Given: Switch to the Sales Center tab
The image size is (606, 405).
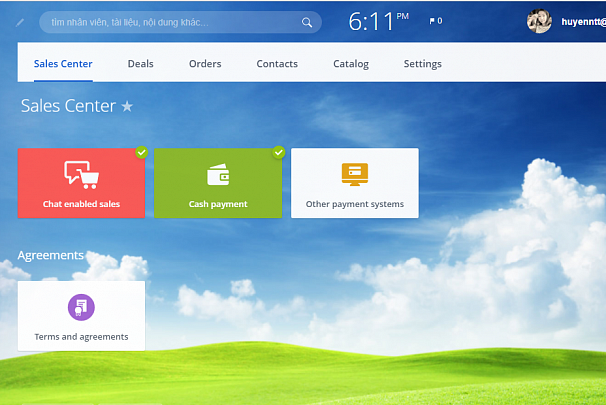Looking at the screenshot, I should (63, 64).
